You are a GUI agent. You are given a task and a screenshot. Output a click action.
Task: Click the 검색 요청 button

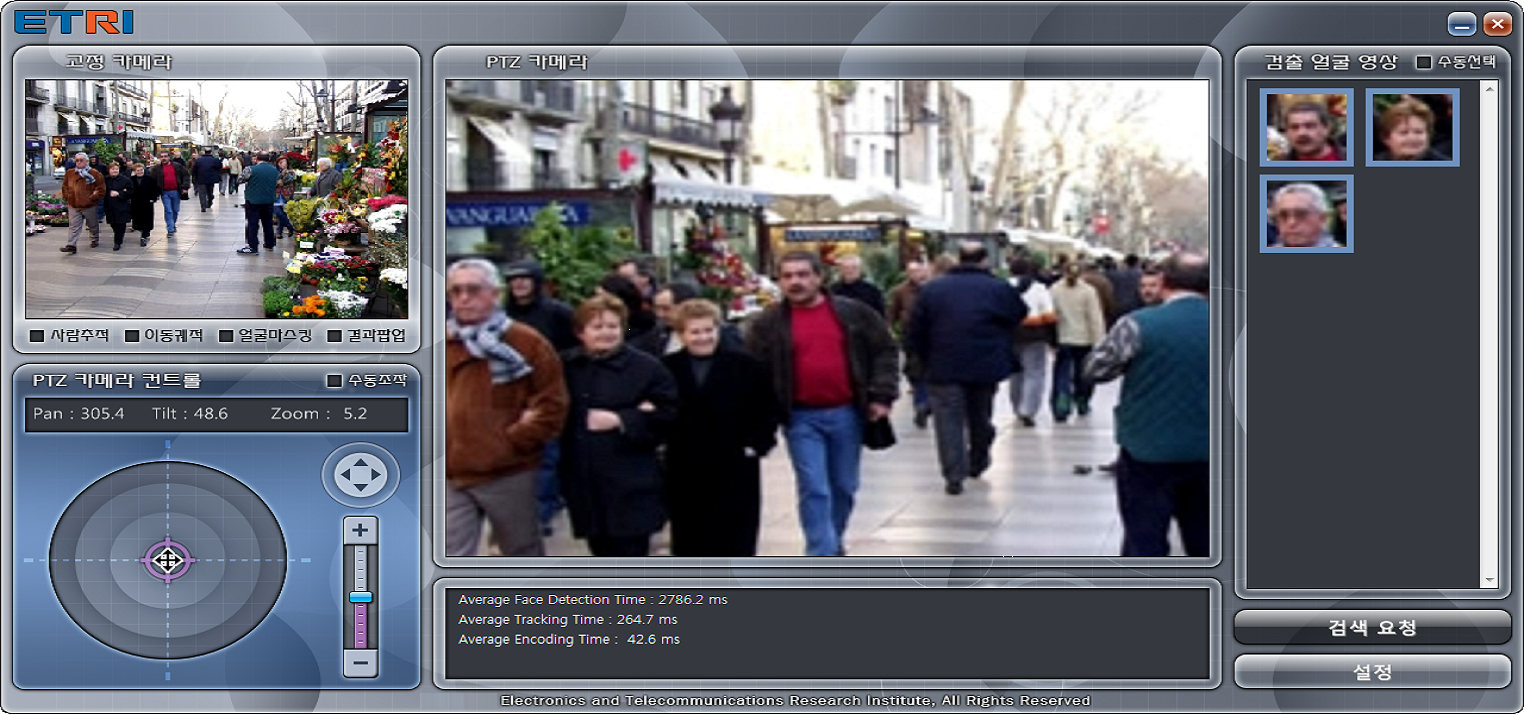pyautogui.click(x=1372, y=628)
